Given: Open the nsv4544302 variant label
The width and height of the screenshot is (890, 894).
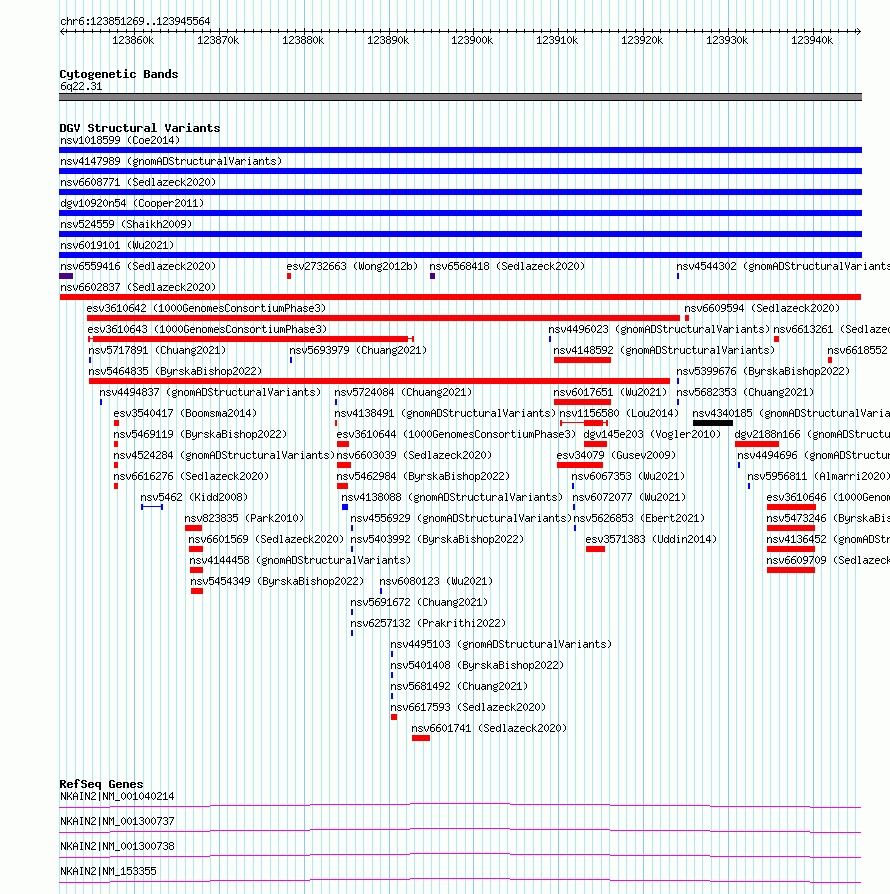Looking at the screenshot, I should click(x=783, y=266).
